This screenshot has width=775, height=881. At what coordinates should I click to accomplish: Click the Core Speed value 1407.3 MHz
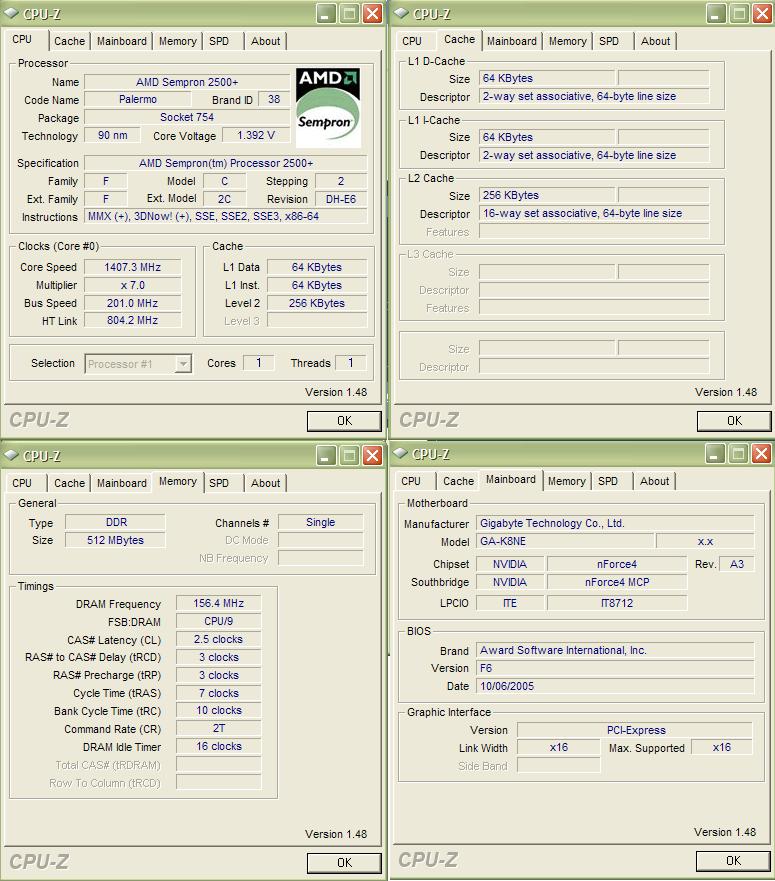(x=133, y=267)
